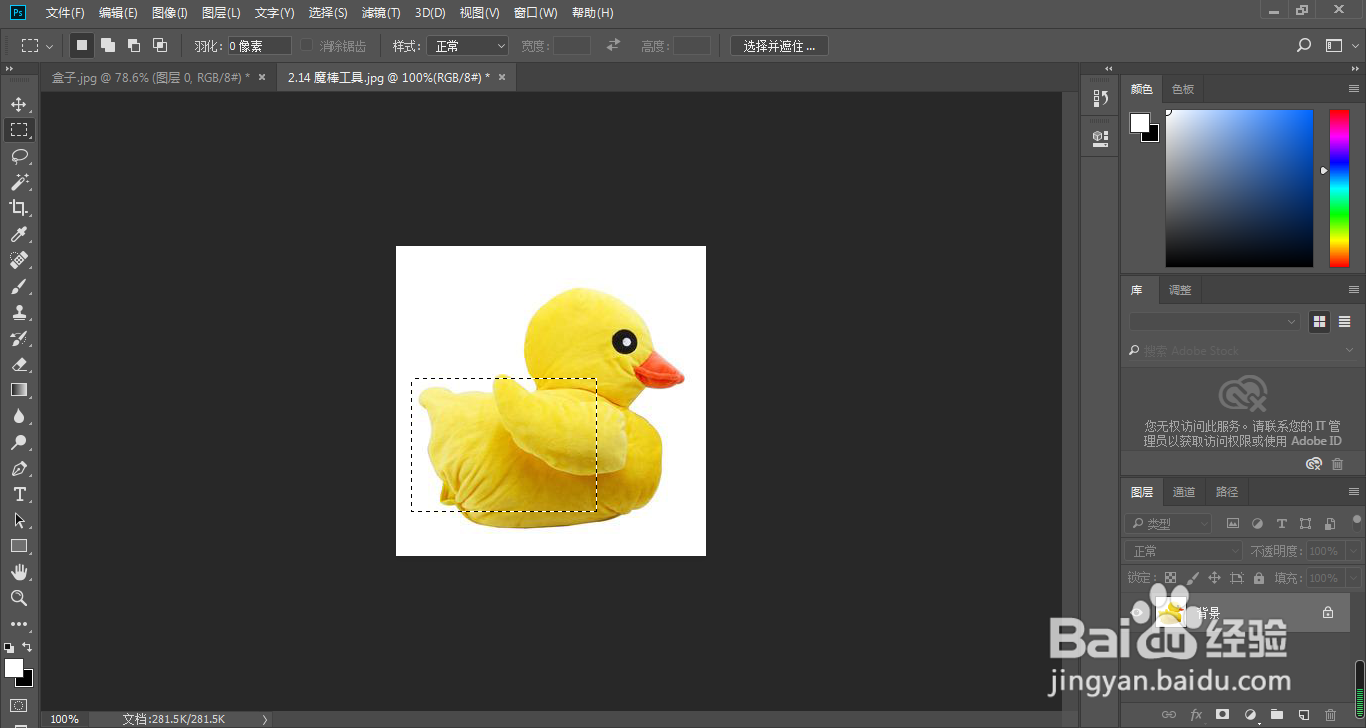Viewport: 1366px width, 728px height.
Task: Click the hue slider bar
Action: [1339, 188]
